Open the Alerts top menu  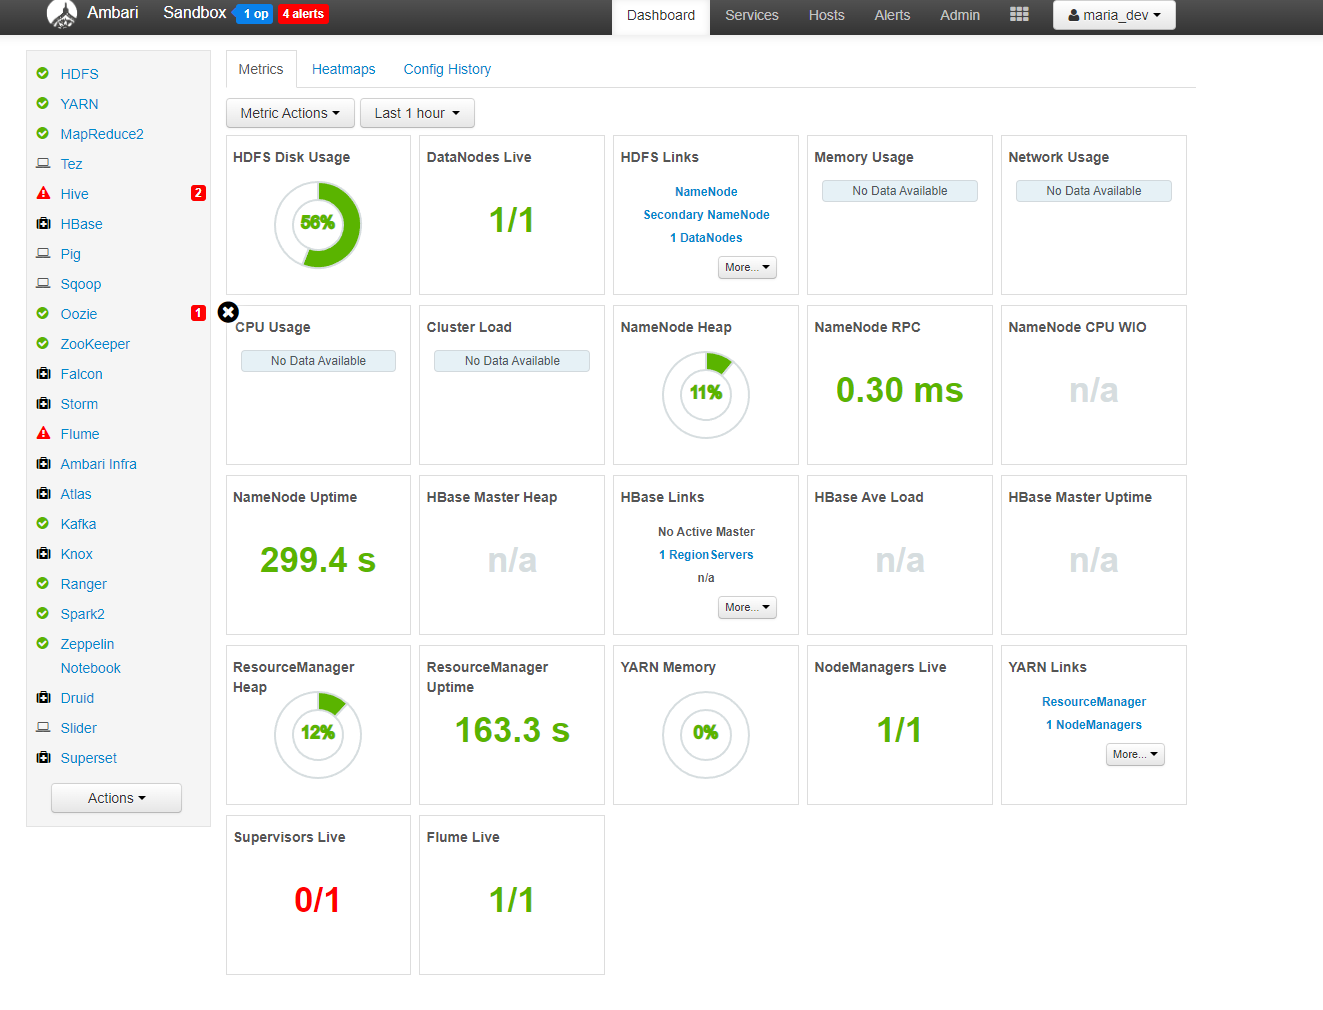[x=892, y=15]
